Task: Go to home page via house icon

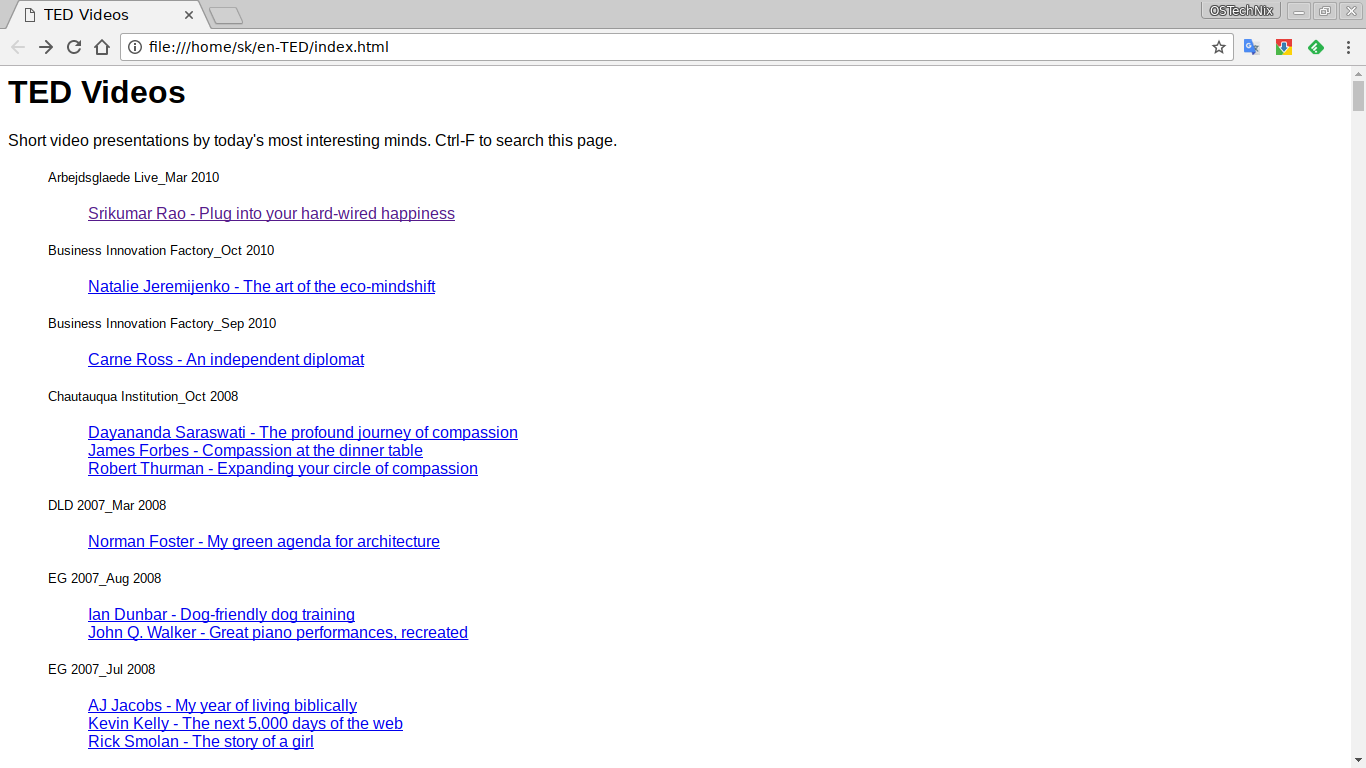Action: click(102, 47)
